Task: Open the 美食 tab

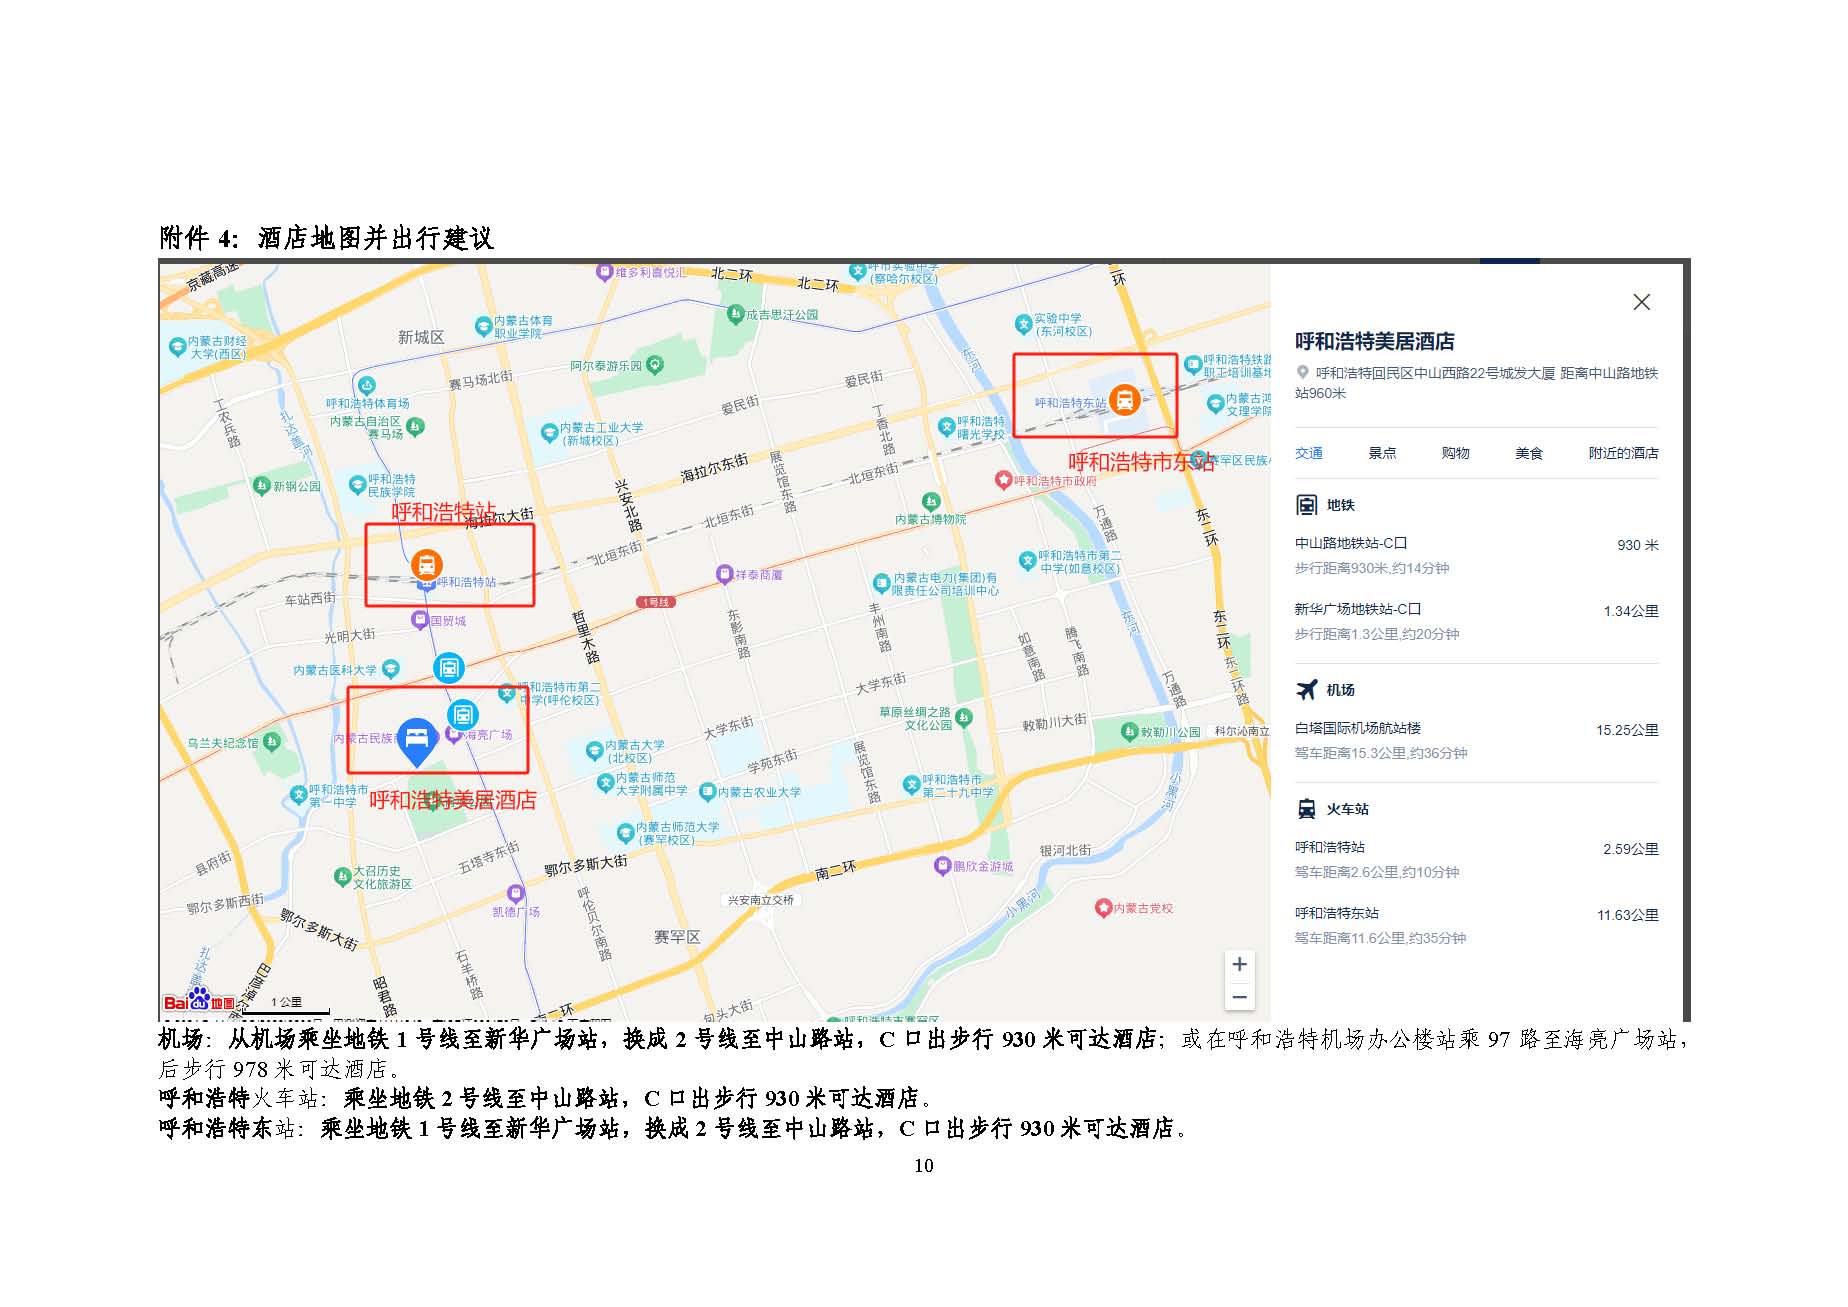Action: (1528, 453)
